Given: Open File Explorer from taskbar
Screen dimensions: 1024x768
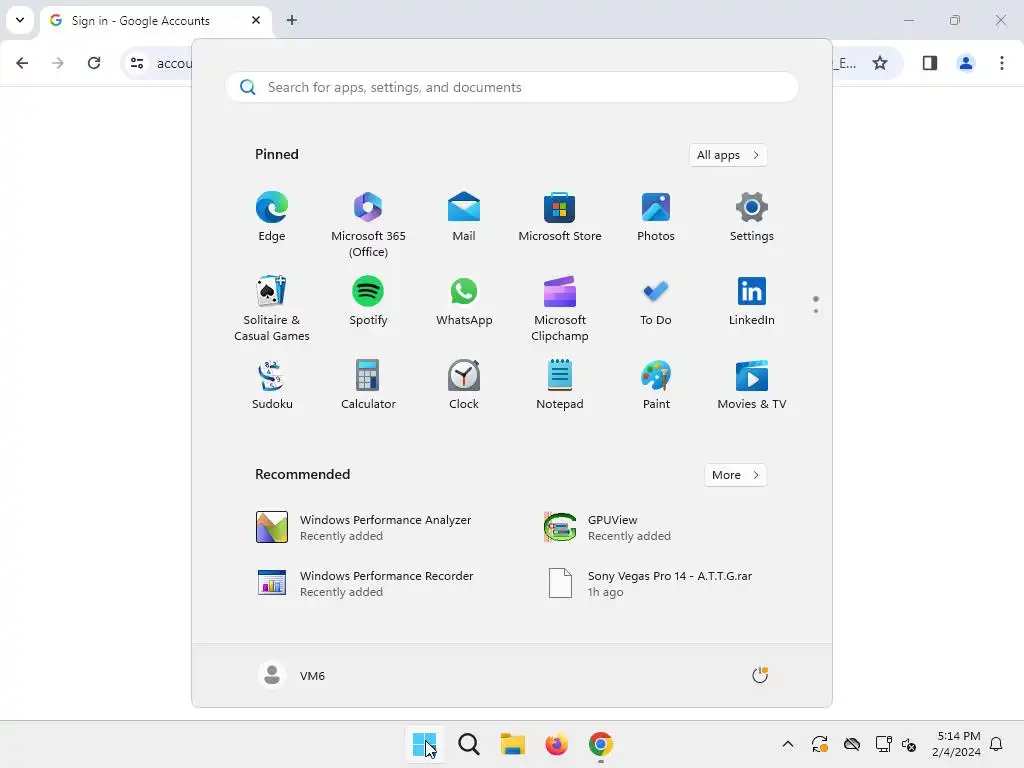Looking at the screenshot, I should tap(513, 744).
